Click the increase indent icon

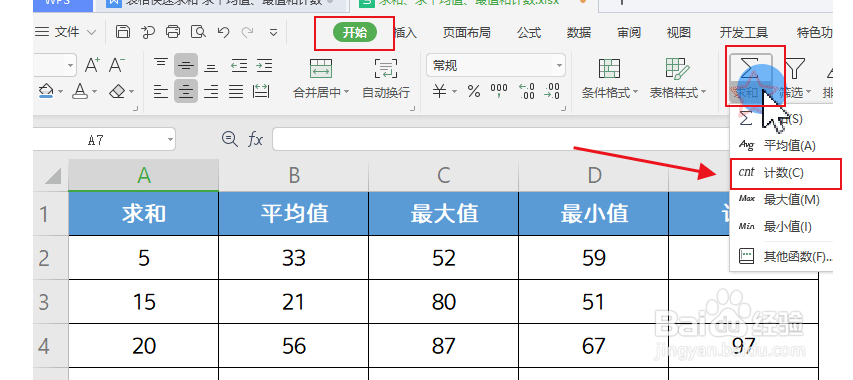[264, 66]
